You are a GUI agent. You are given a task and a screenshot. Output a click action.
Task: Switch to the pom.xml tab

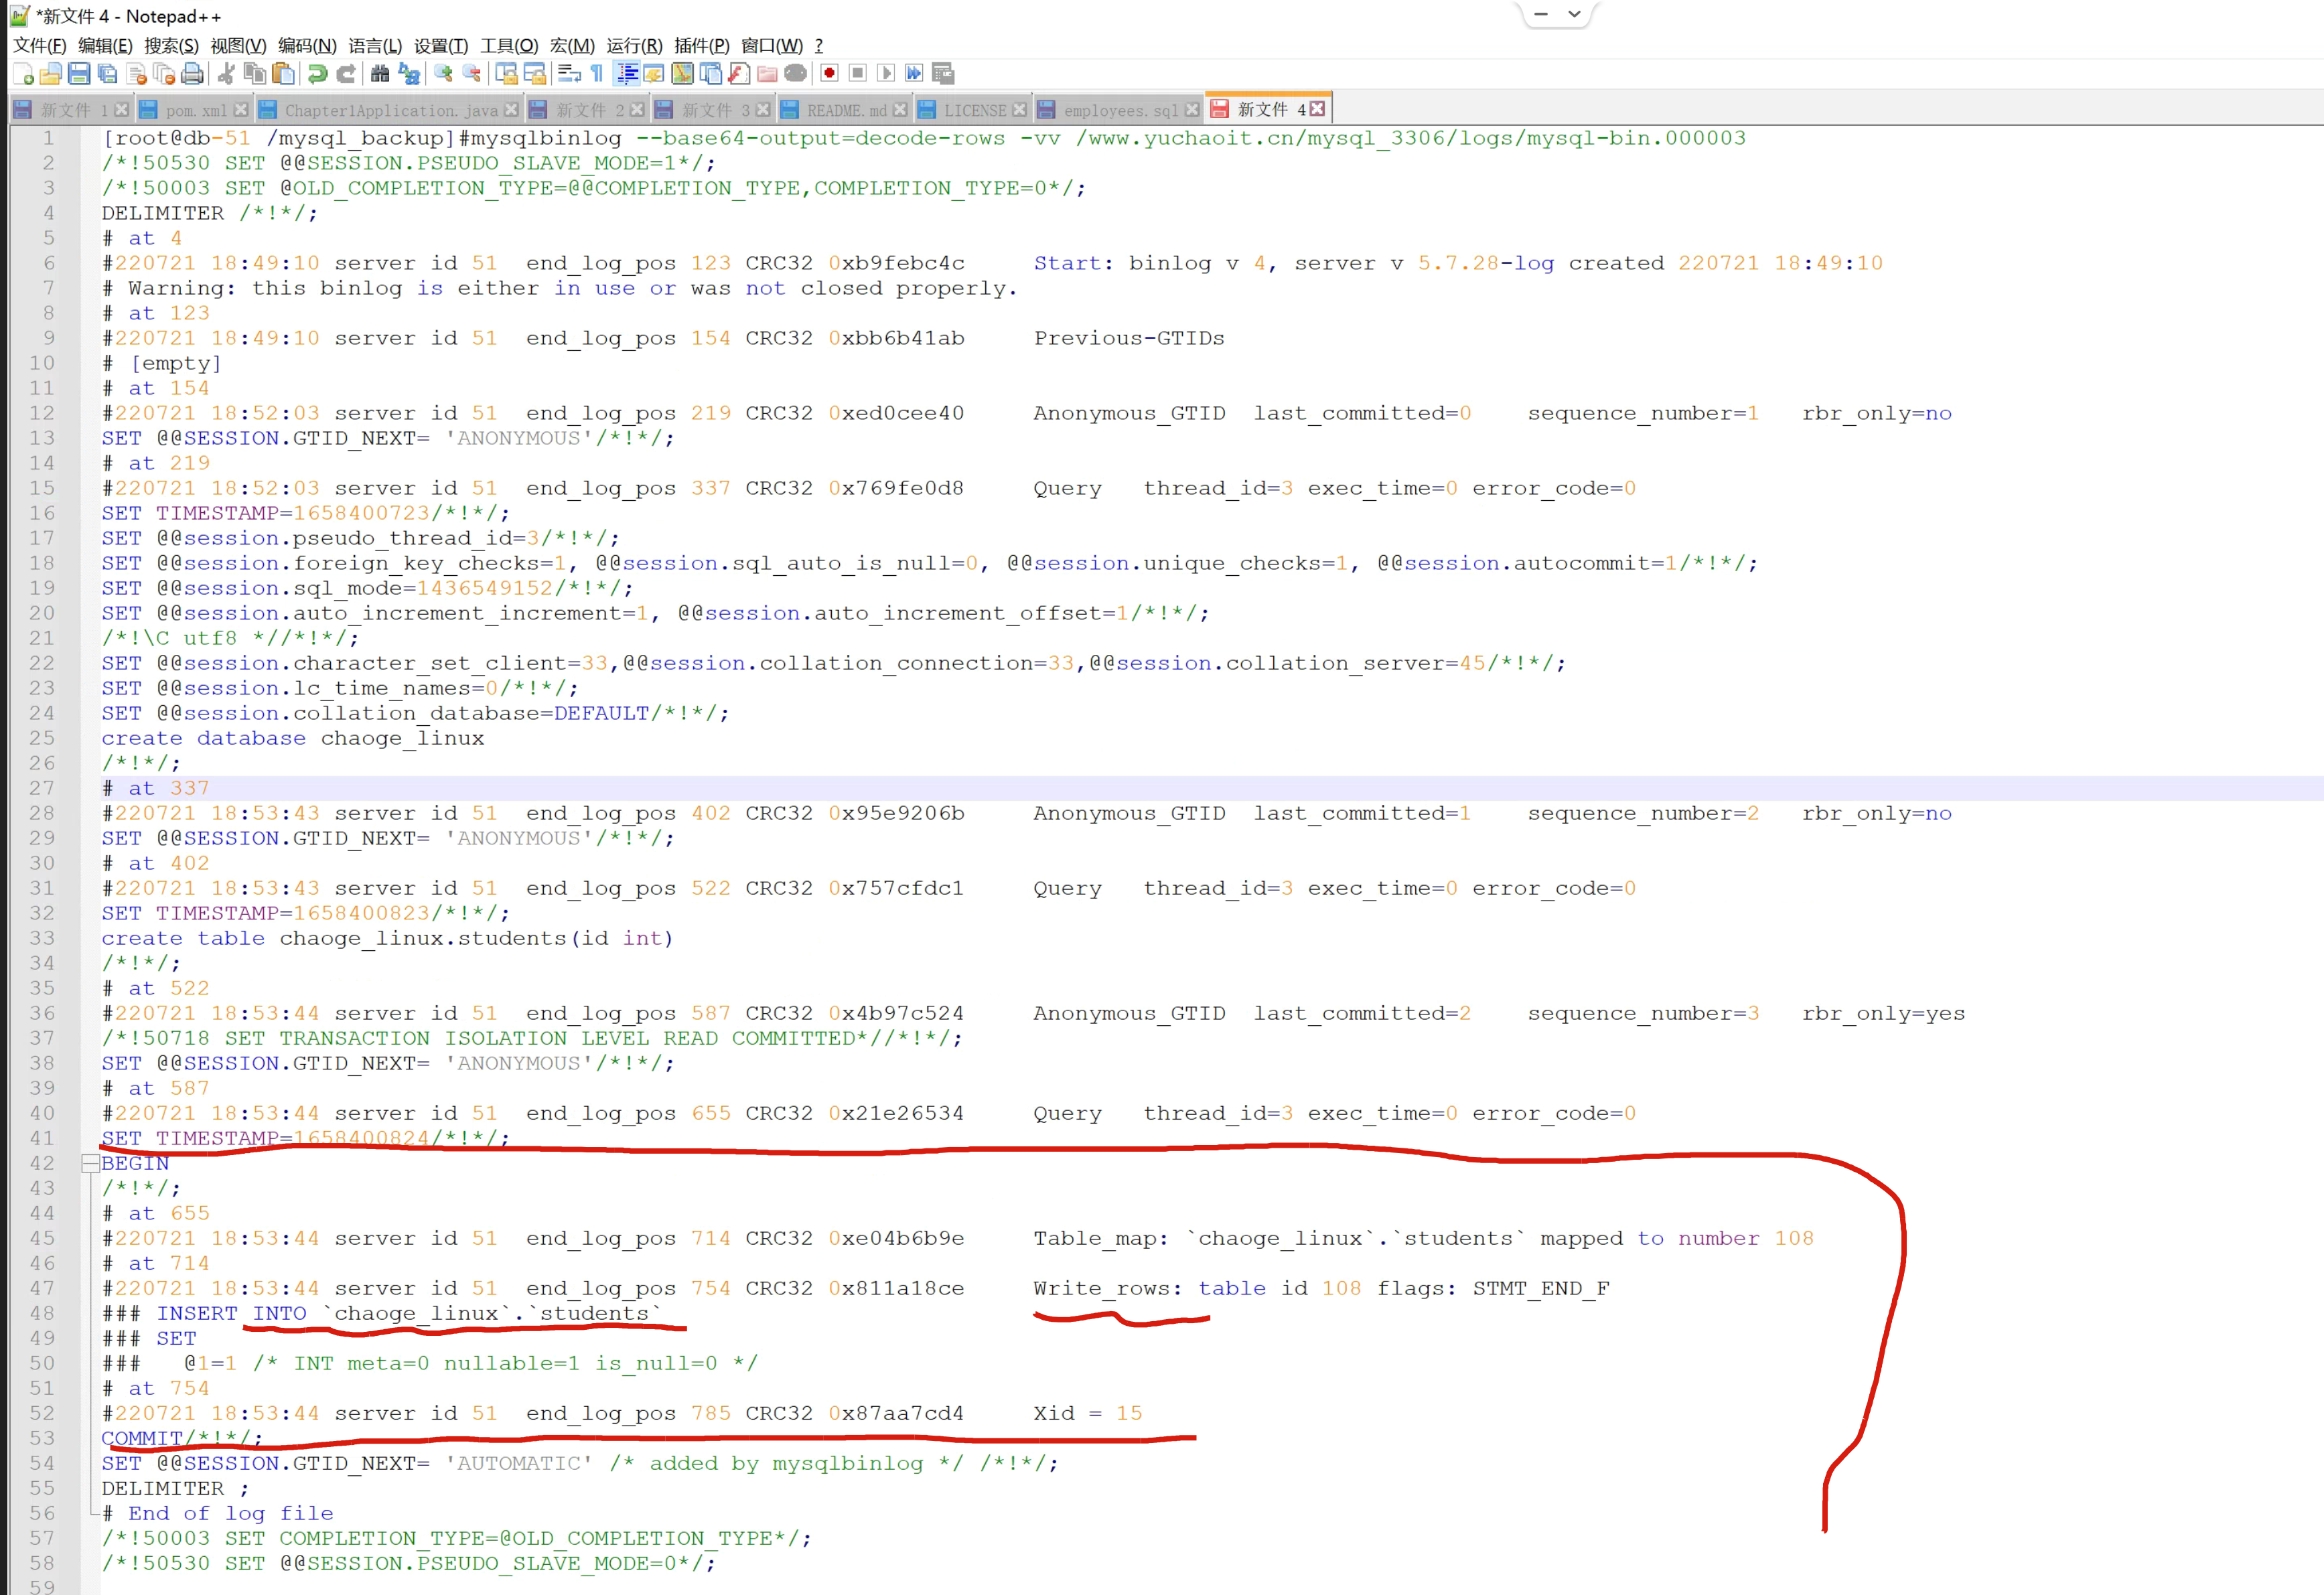point(196,110)
